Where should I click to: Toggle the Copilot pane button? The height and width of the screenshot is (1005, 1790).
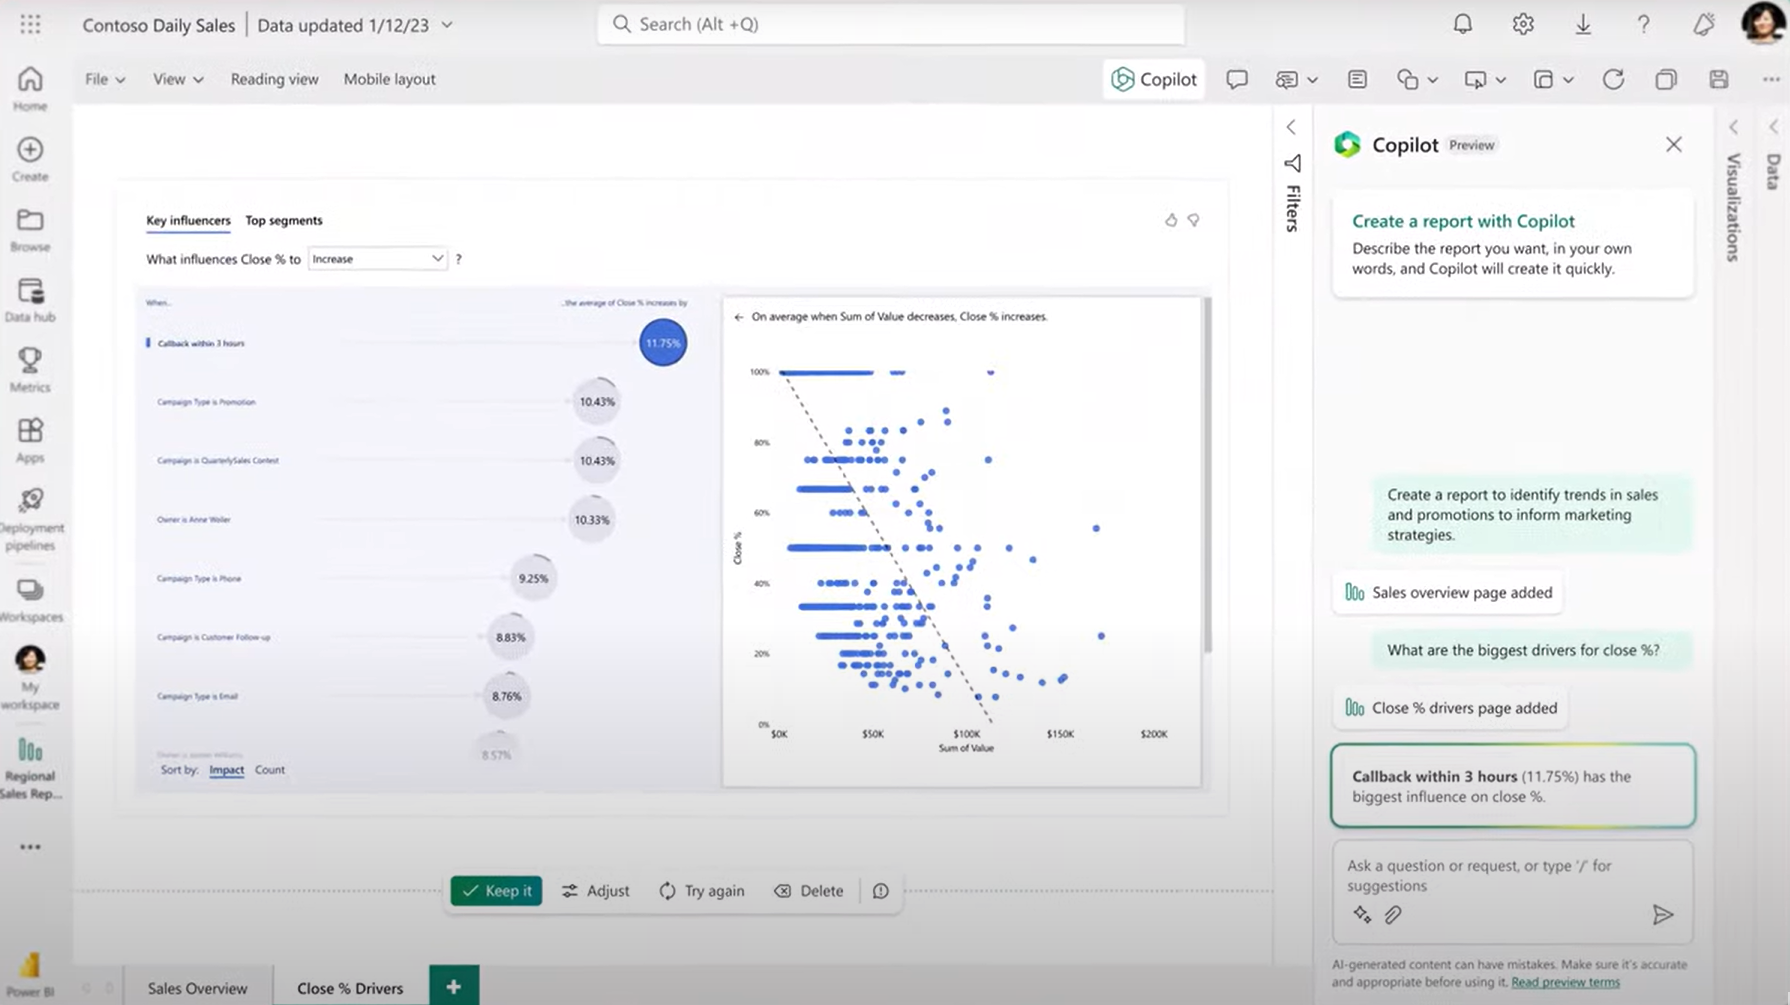(x=1154, y=79)
